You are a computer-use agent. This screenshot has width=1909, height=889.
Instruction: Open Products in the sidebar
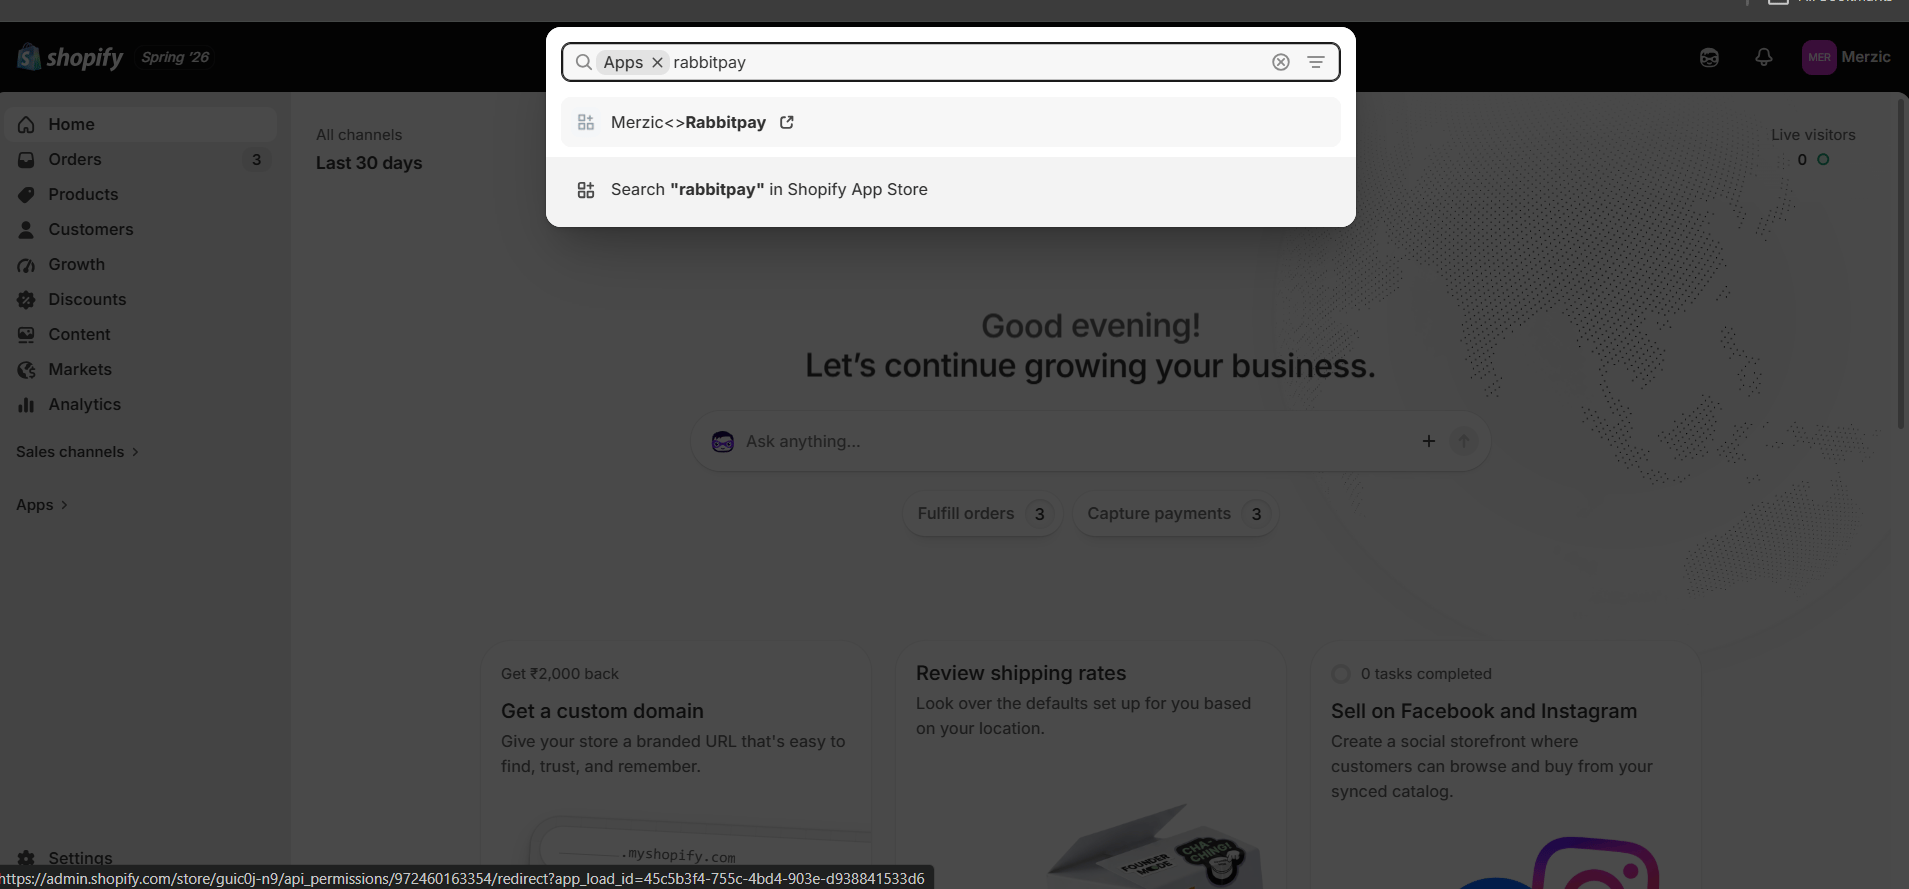tap(140, 194)
